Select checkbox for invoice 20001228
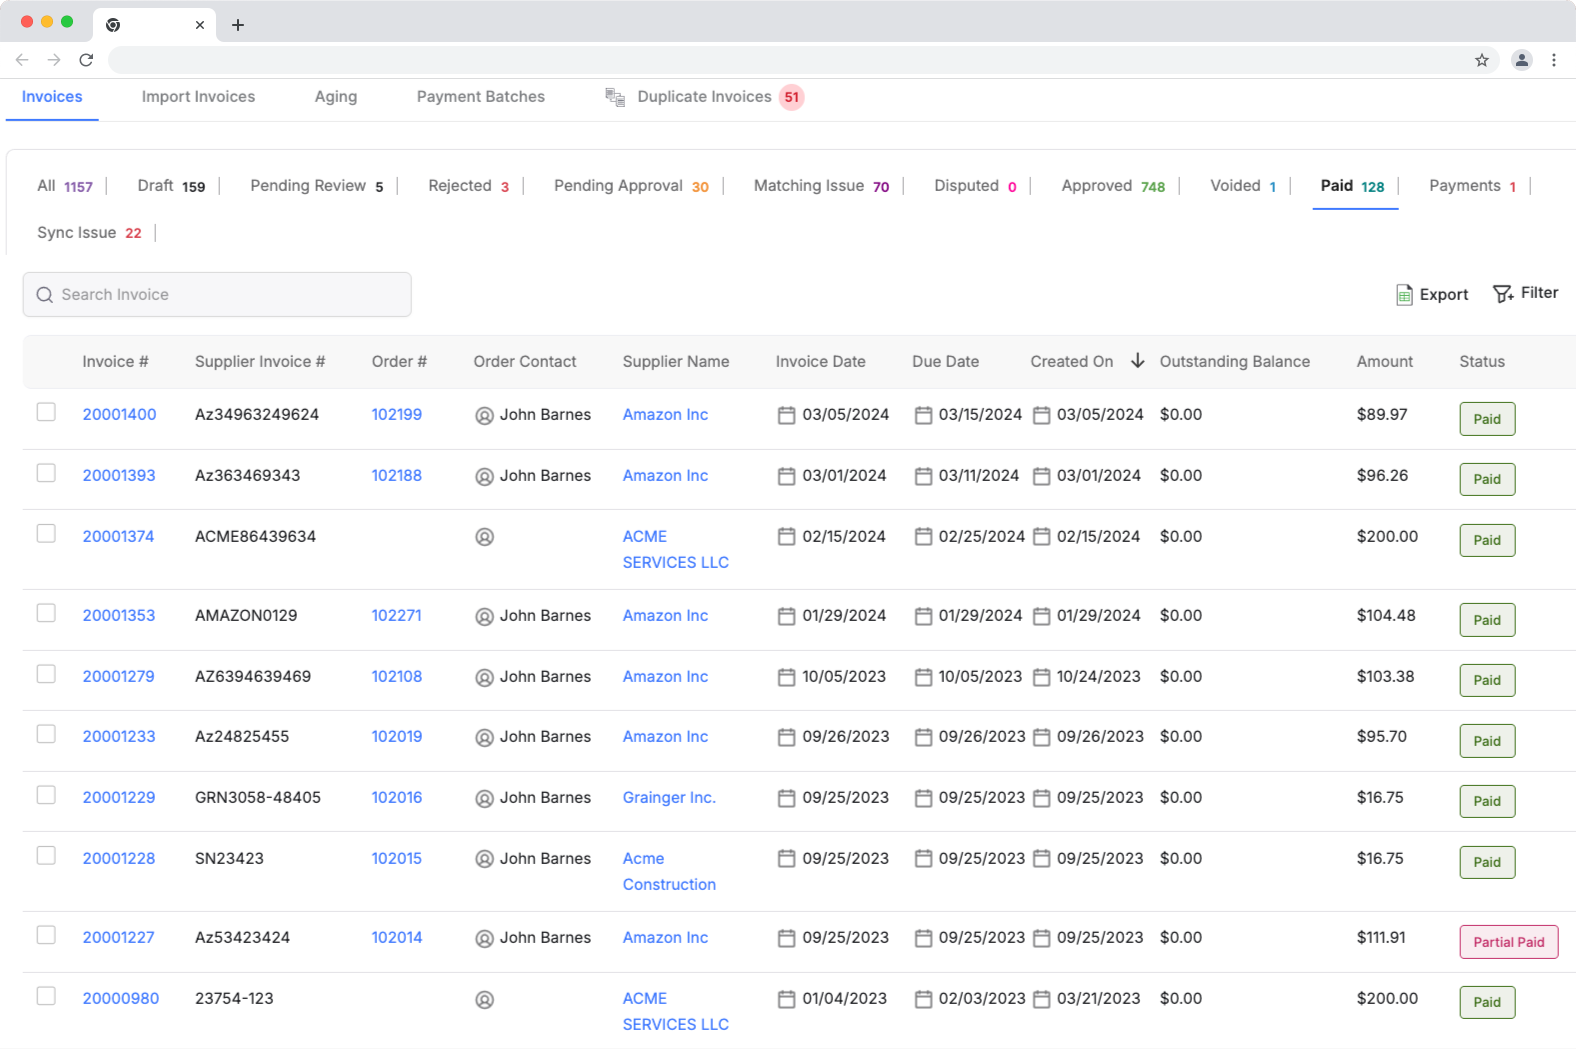 (x=46, y=856)
